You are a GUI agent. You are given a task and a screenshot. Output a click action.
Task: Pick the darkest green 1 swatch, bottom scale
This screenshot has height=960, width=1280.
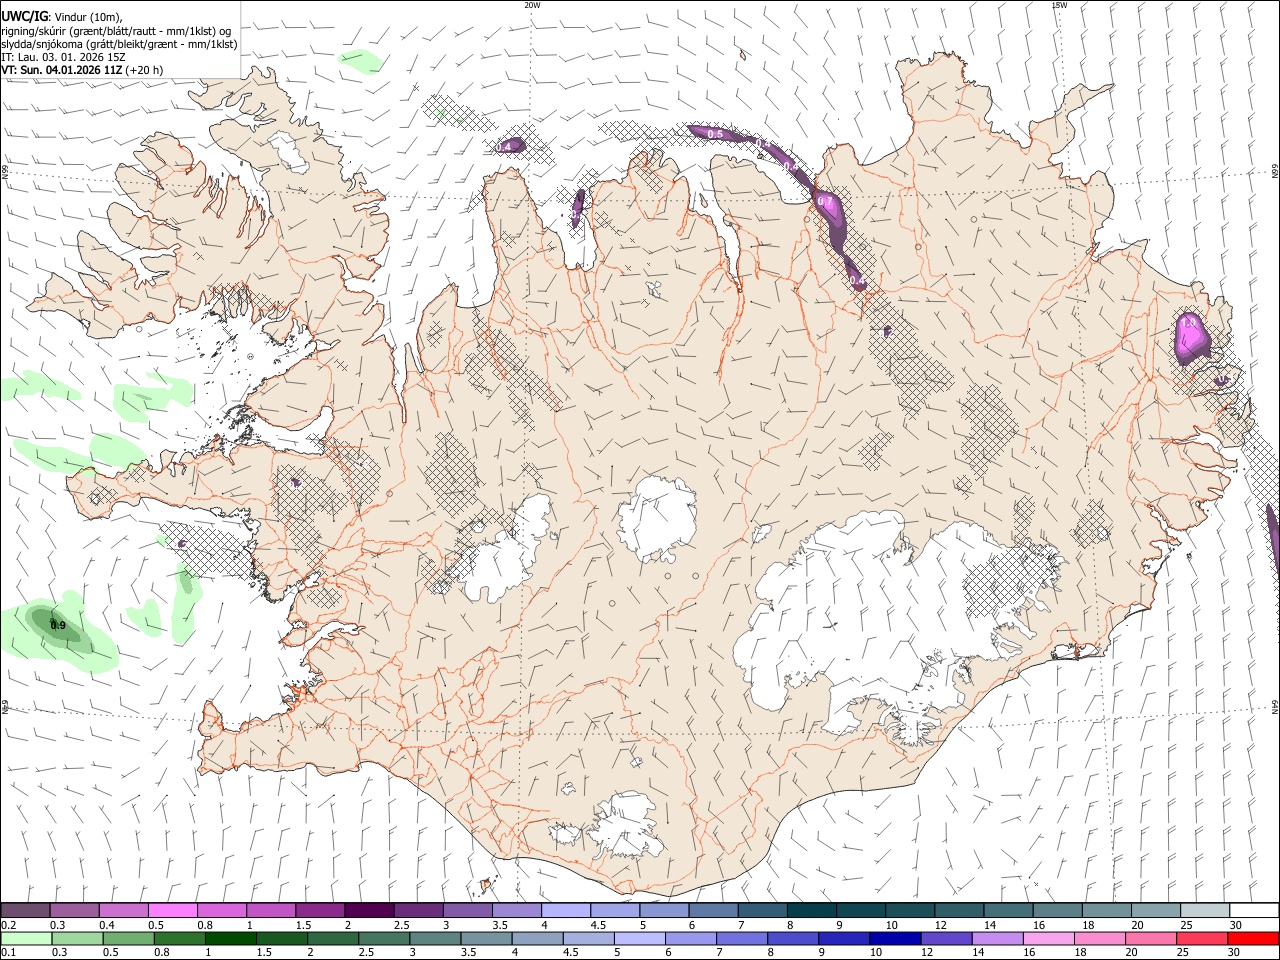pos(230,938)
